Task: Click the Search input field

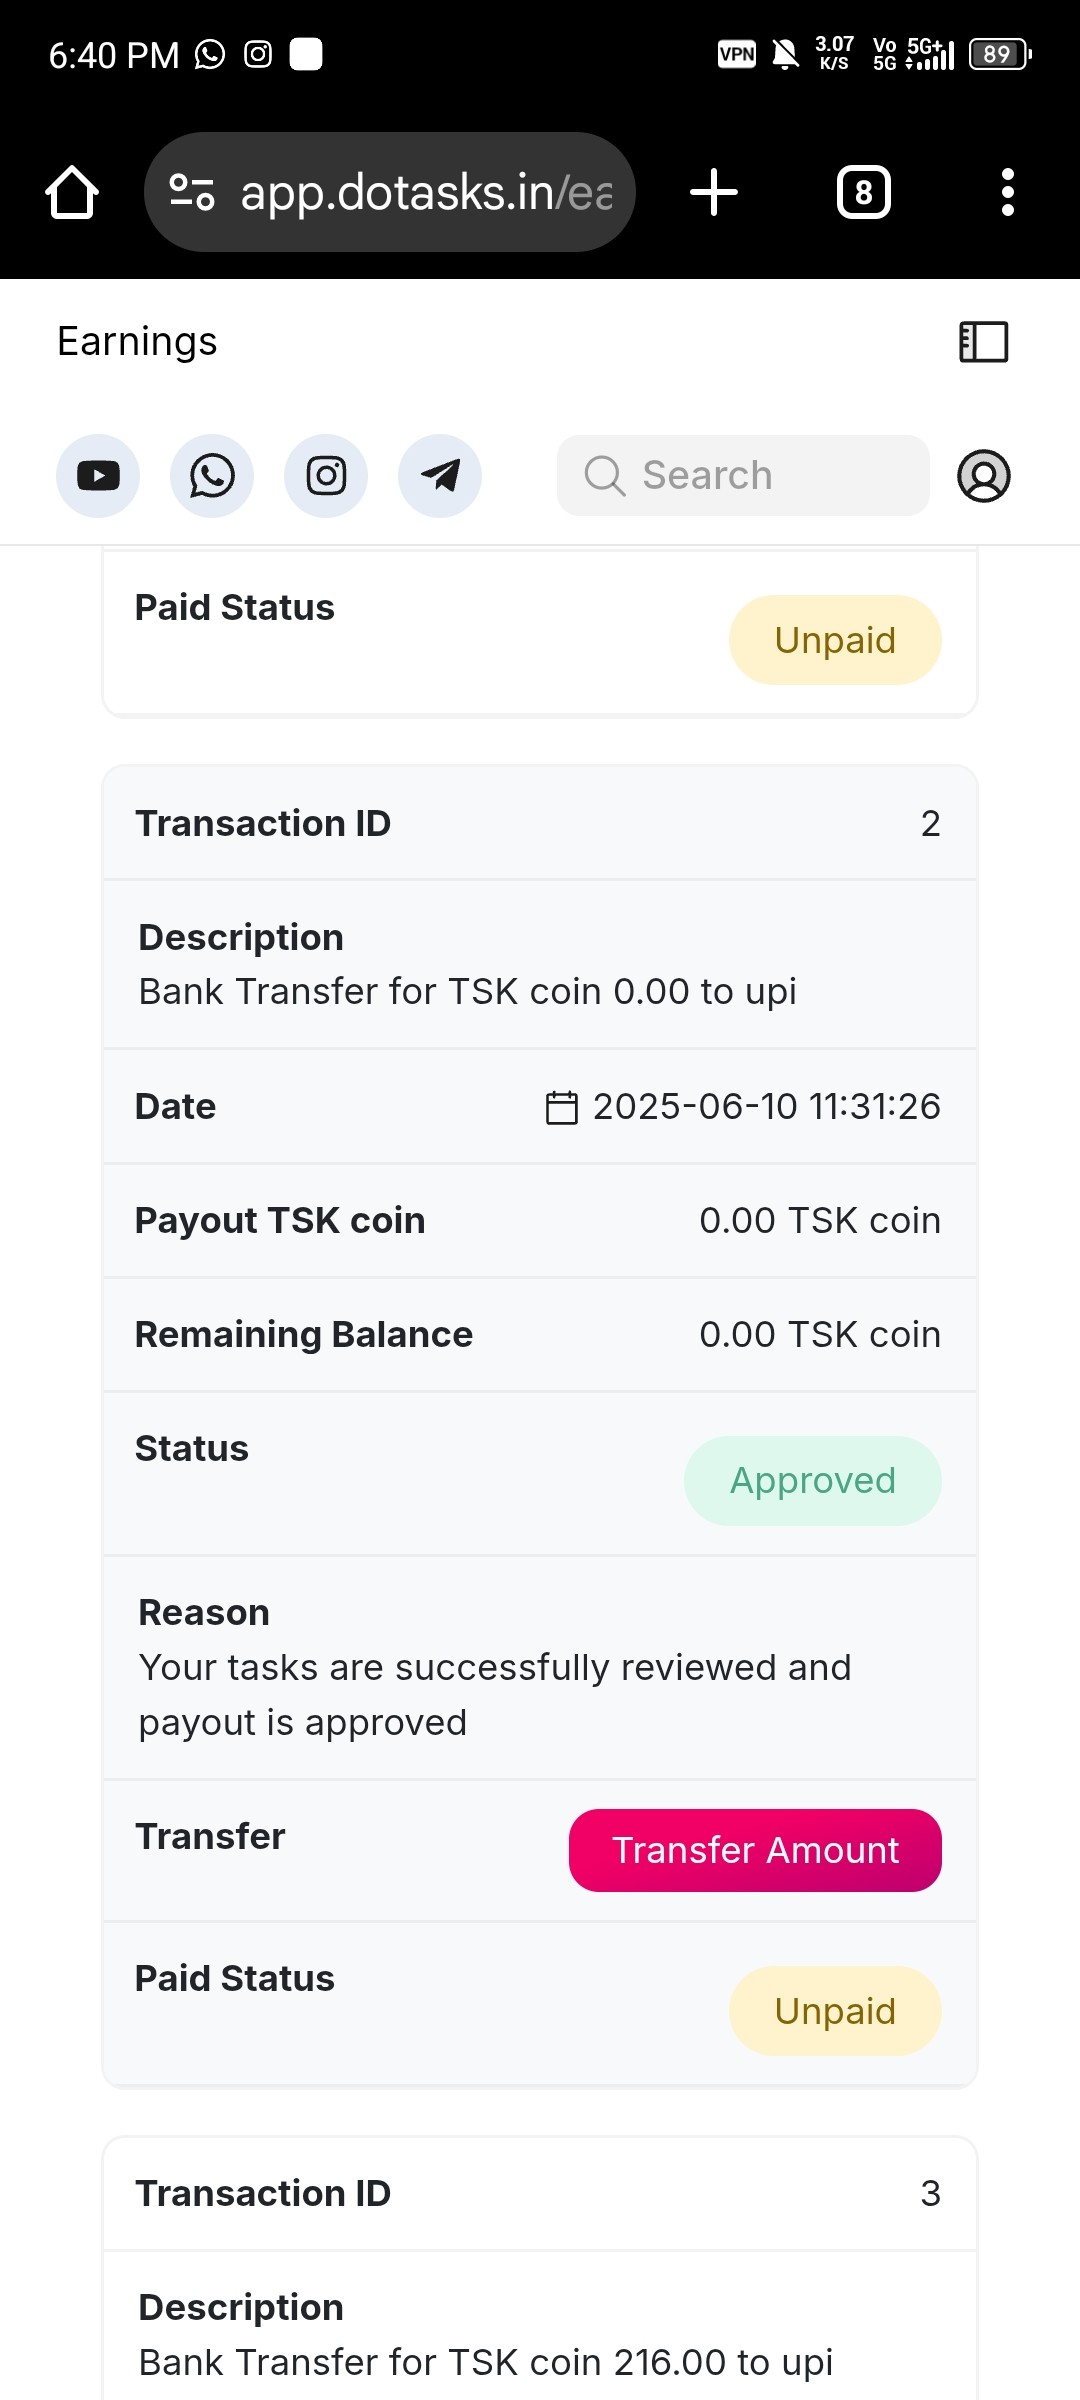Action: click(x=743, y=476)
